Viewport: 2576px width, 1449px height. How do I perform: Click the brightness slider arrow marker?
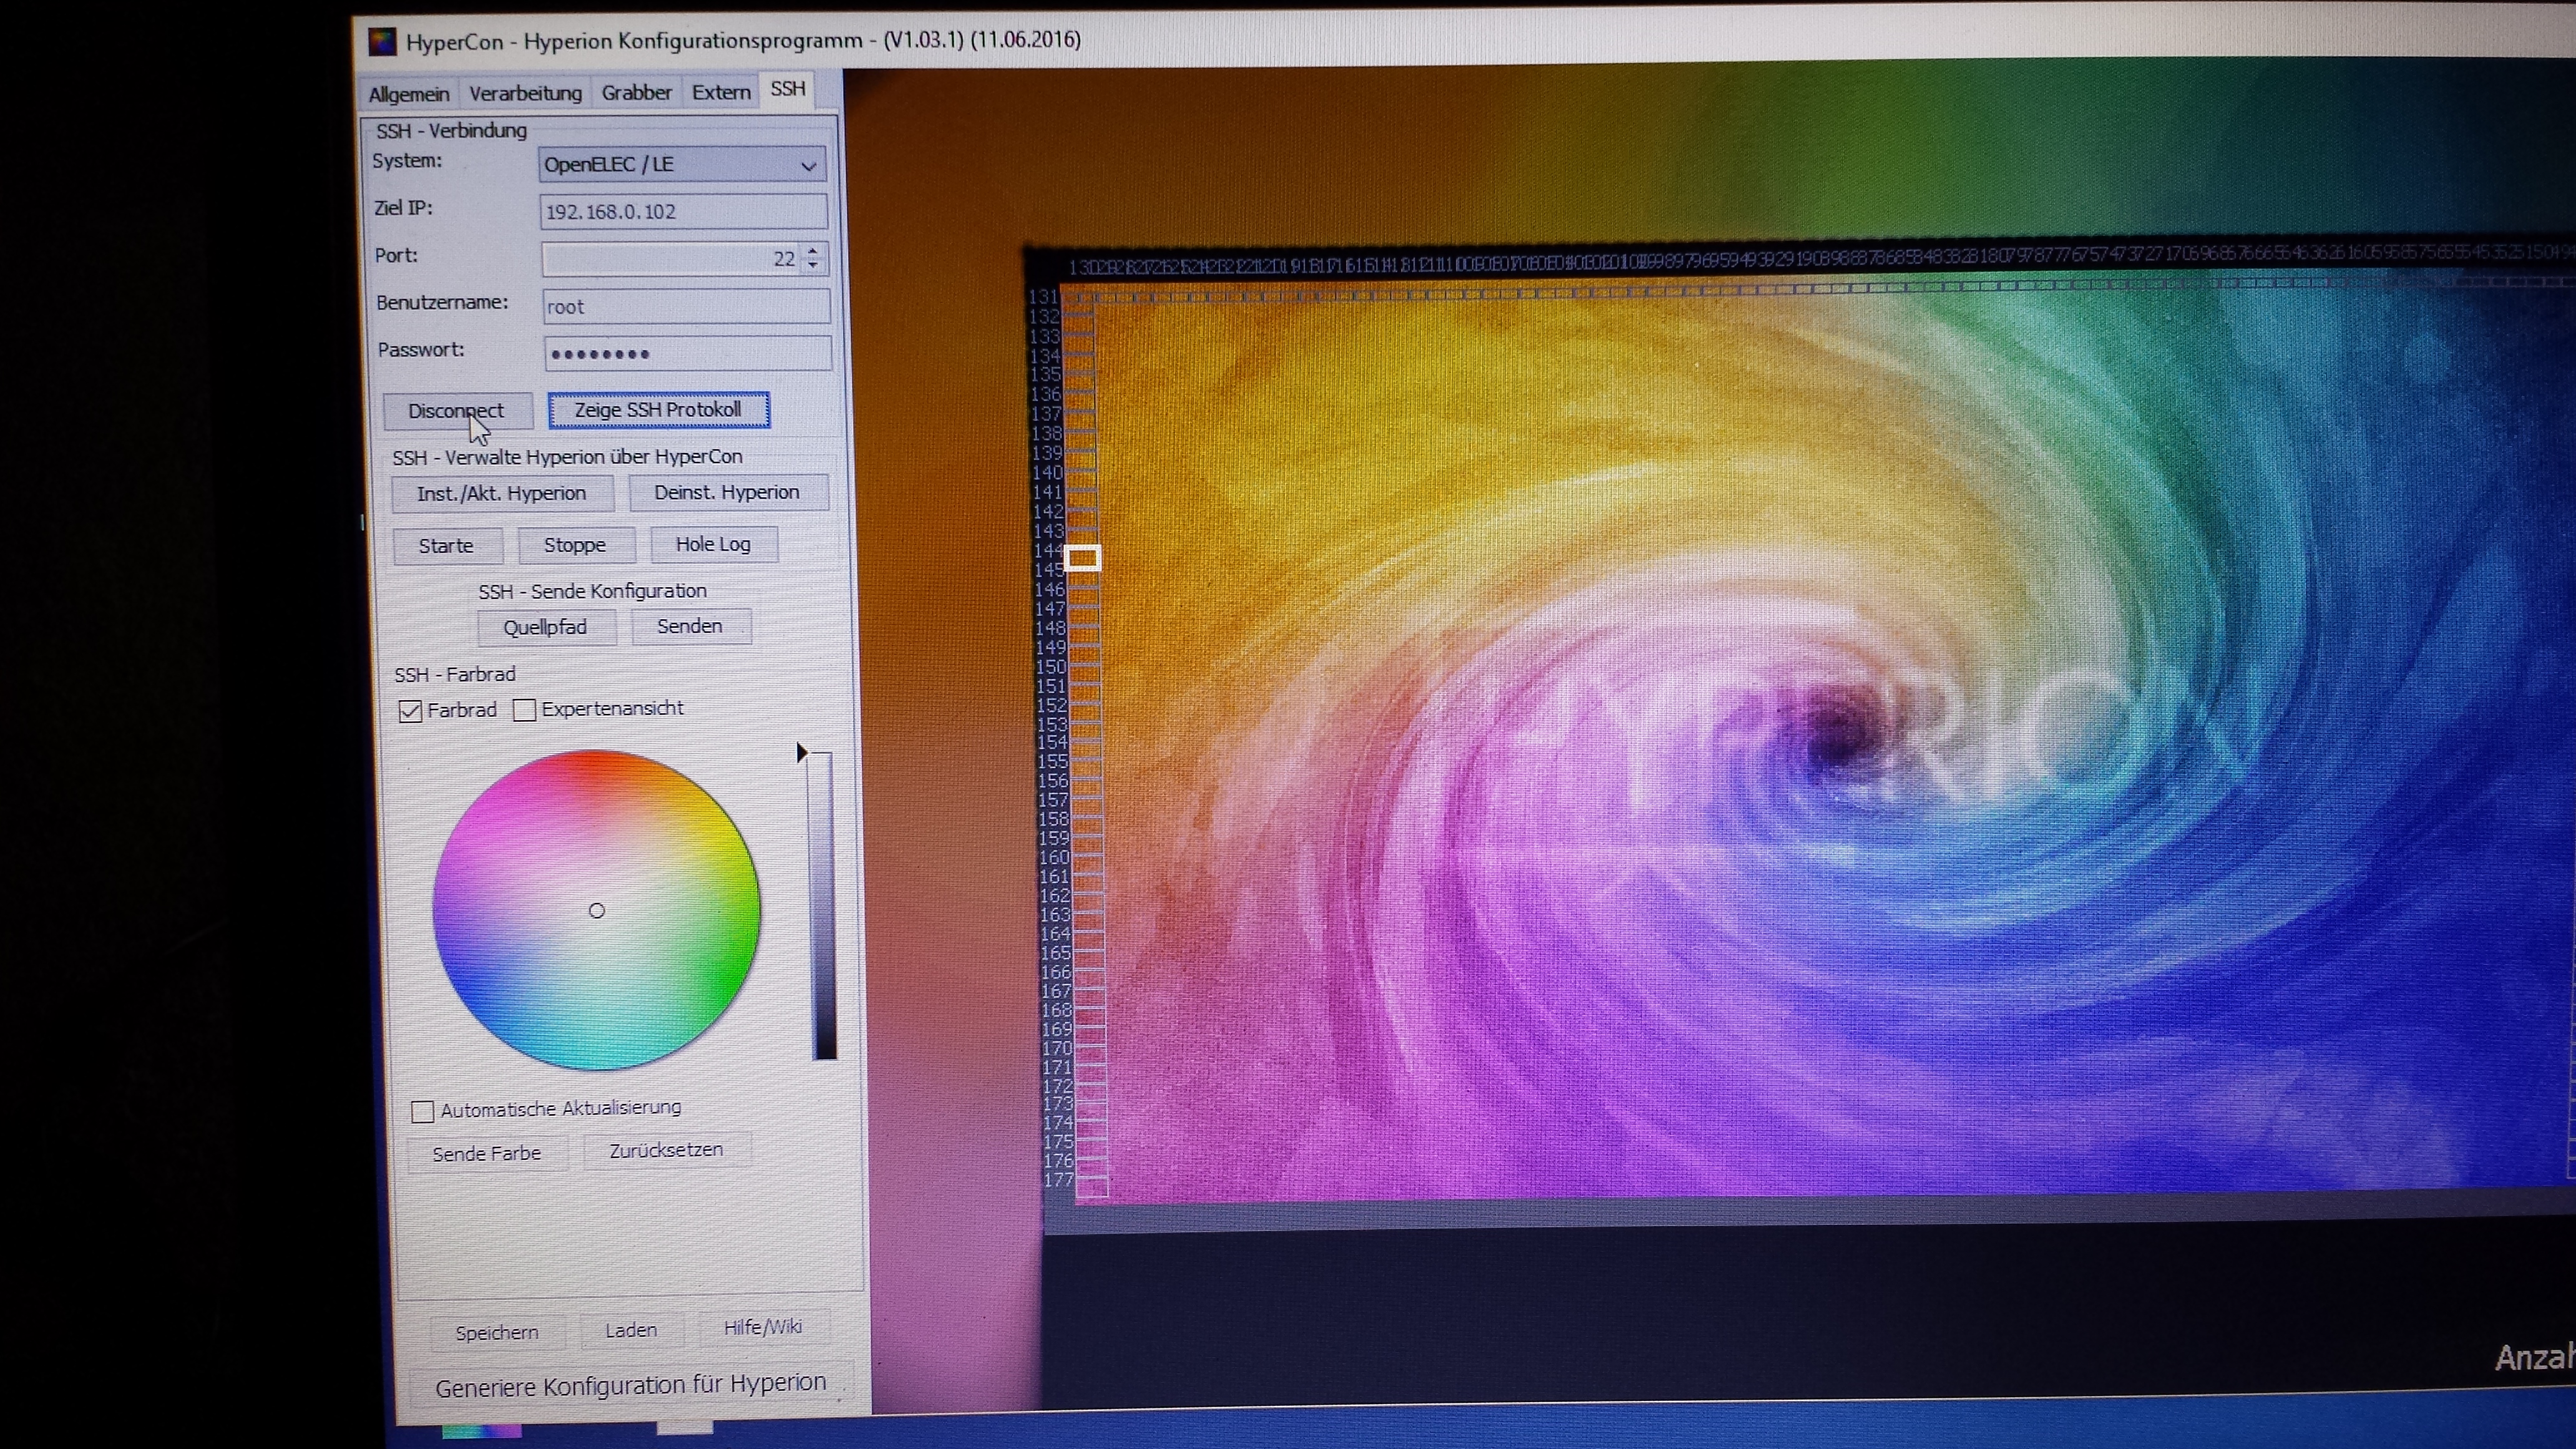[x=801, y=753]
